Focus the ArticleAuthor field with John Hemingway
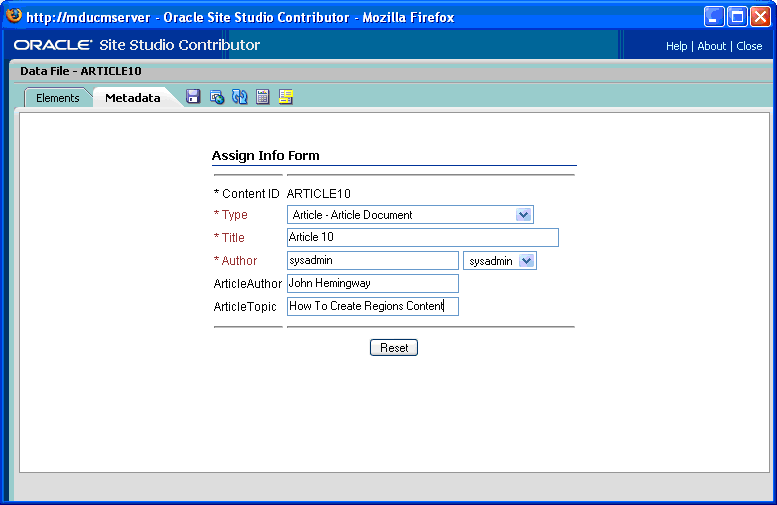Screen dimensions: 777x505 [373, 283]
